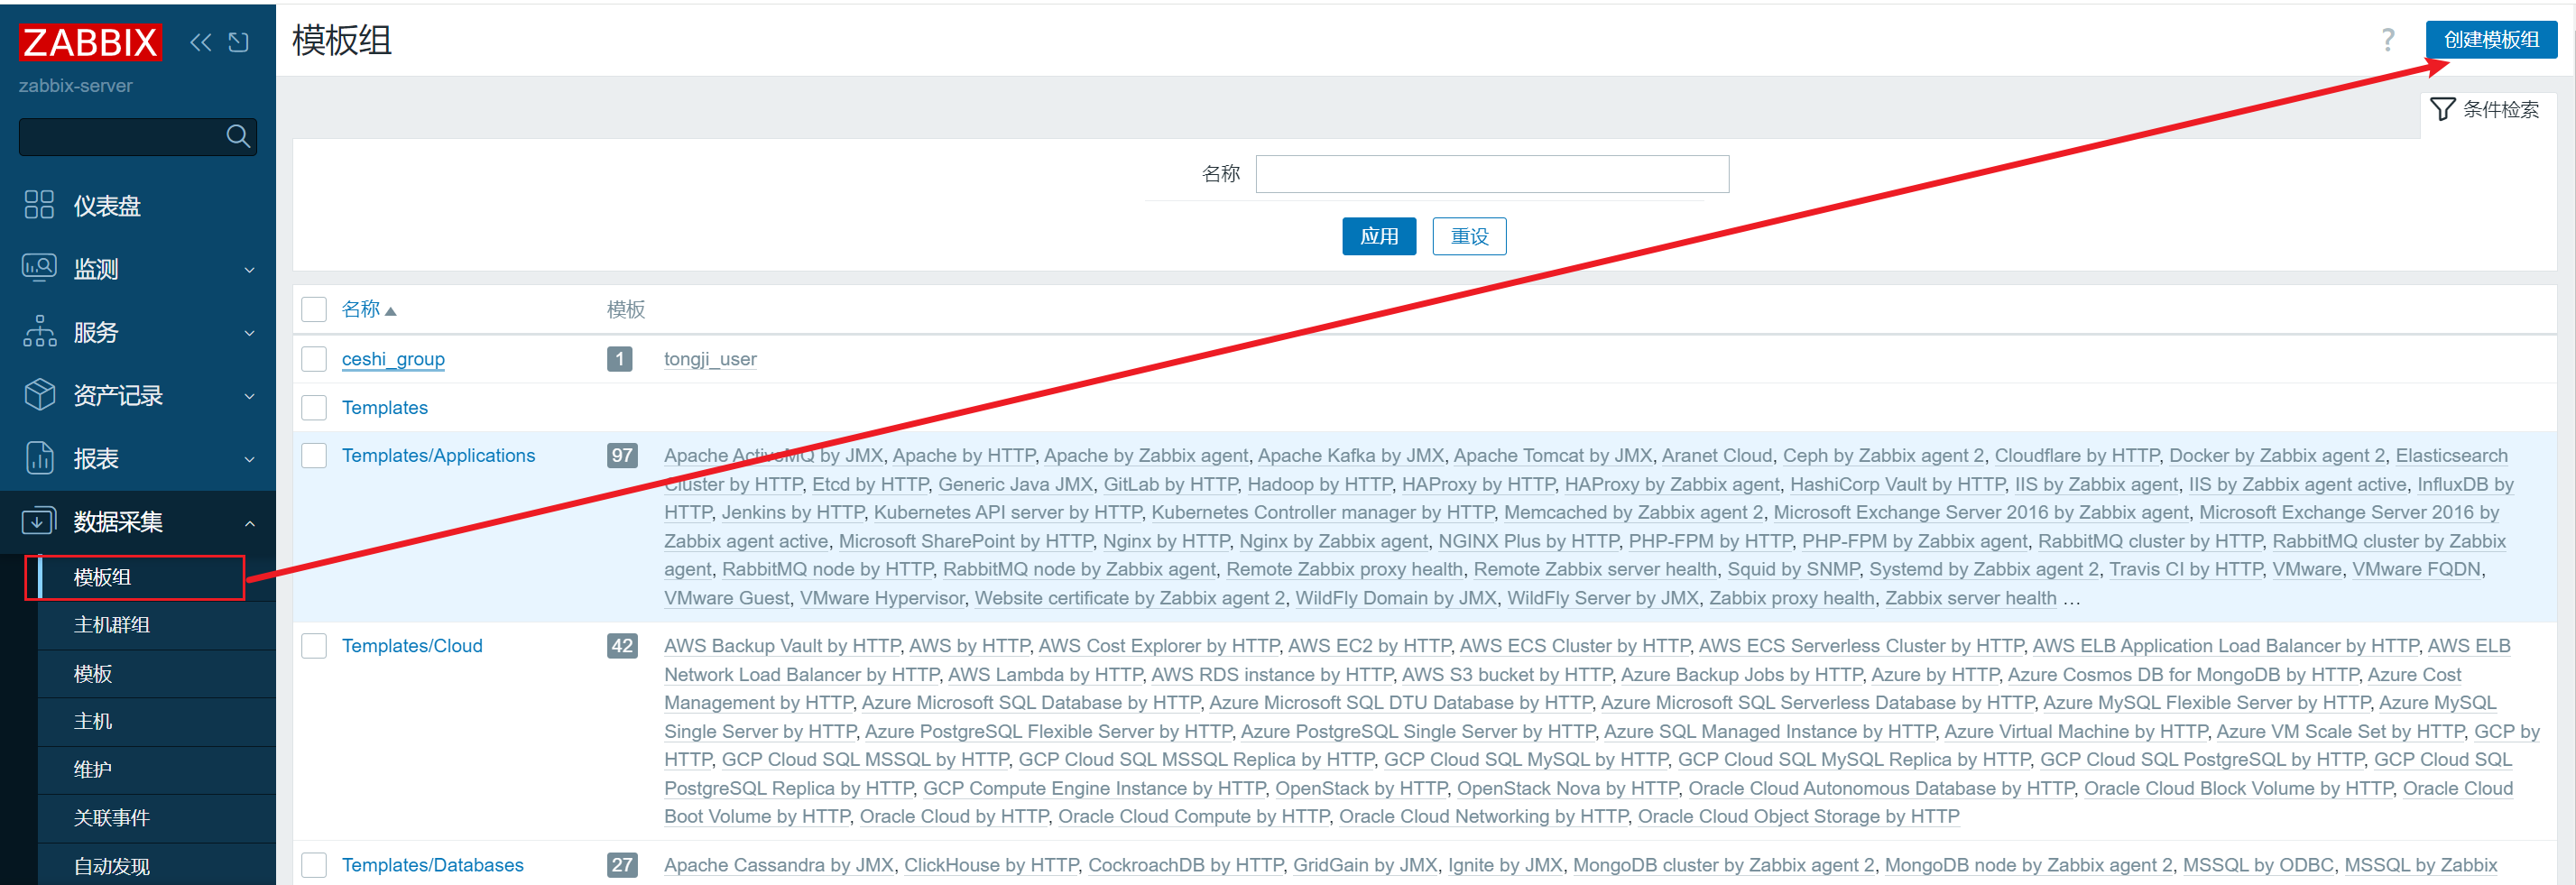
Task: Open the ClickHouse by HTTP template link
Action: (991, 865)
